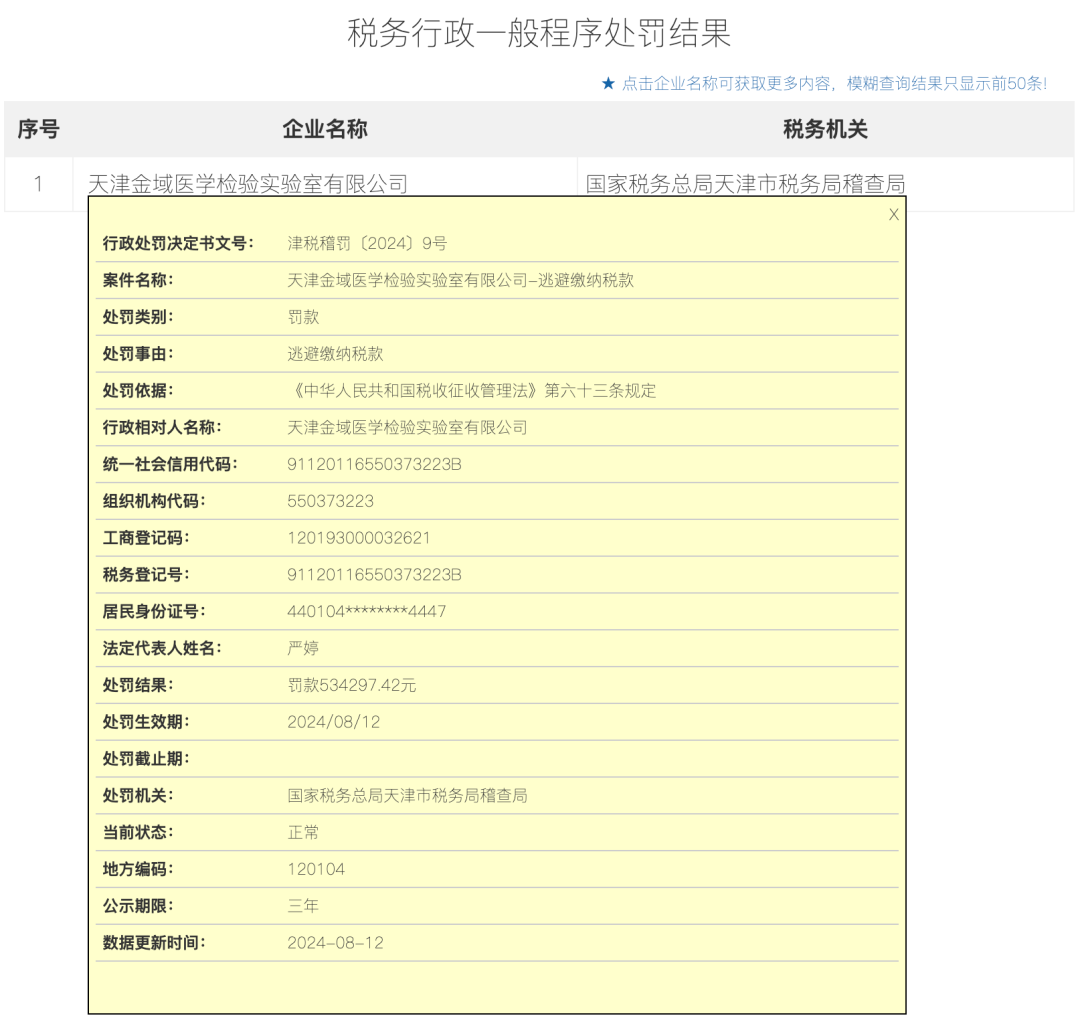1080x1032 pixels.
Task: Click the tax authority cell in table row
Action: coord(745,184)
